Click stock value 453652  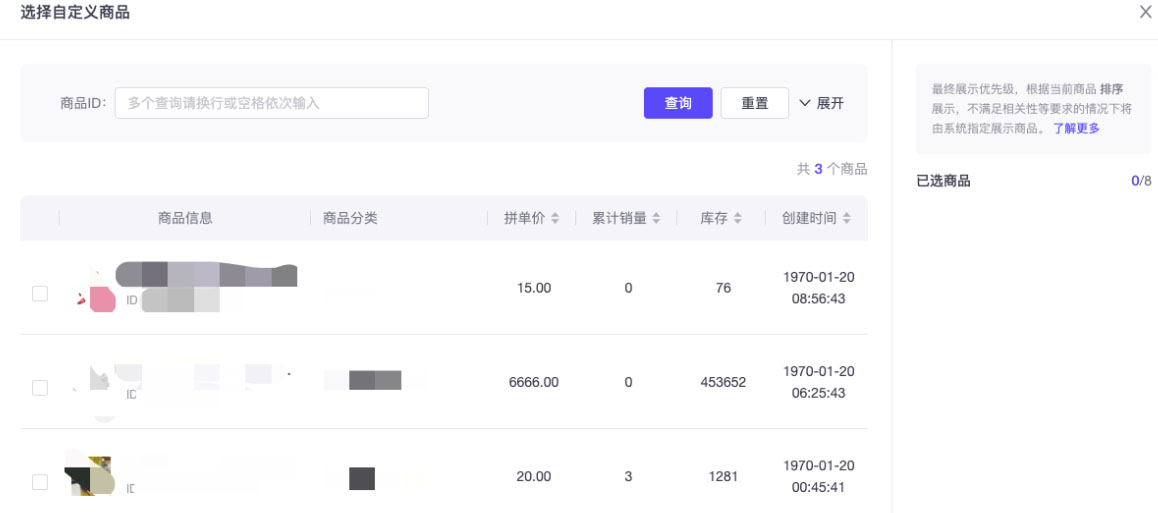[723, 382]
